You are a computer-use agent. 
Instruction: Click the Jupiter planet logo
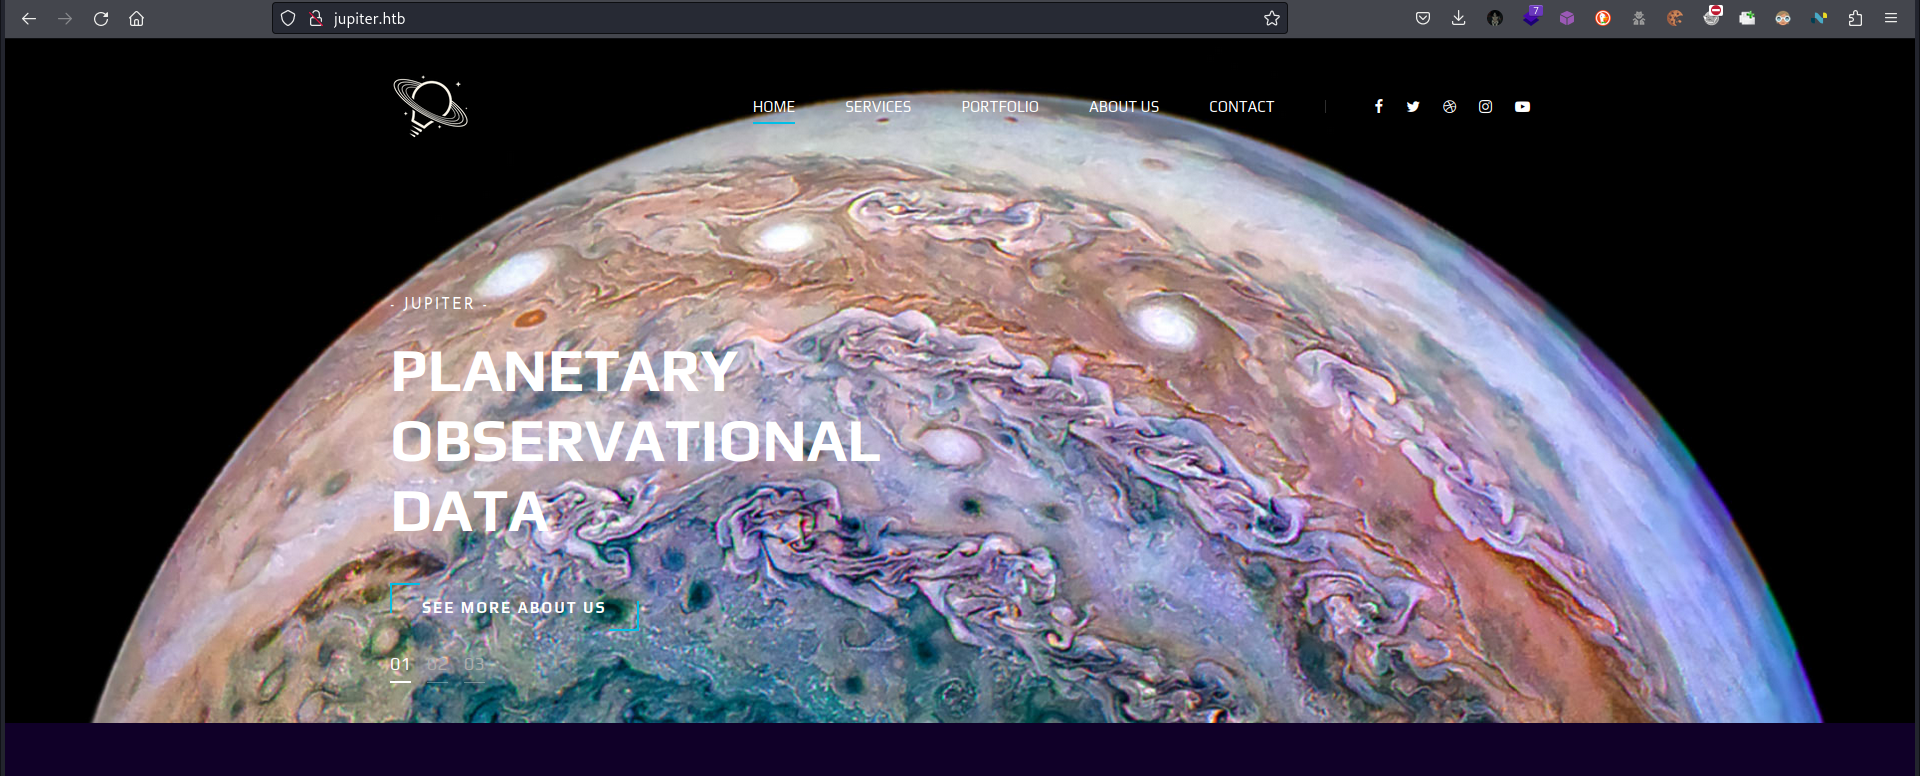[x=430, y=106]
